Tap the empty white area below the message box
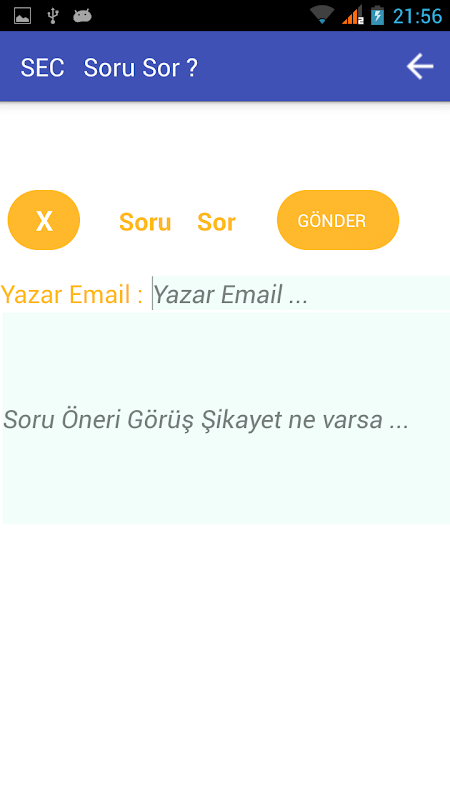450x800 pixels. coord(225,661)
